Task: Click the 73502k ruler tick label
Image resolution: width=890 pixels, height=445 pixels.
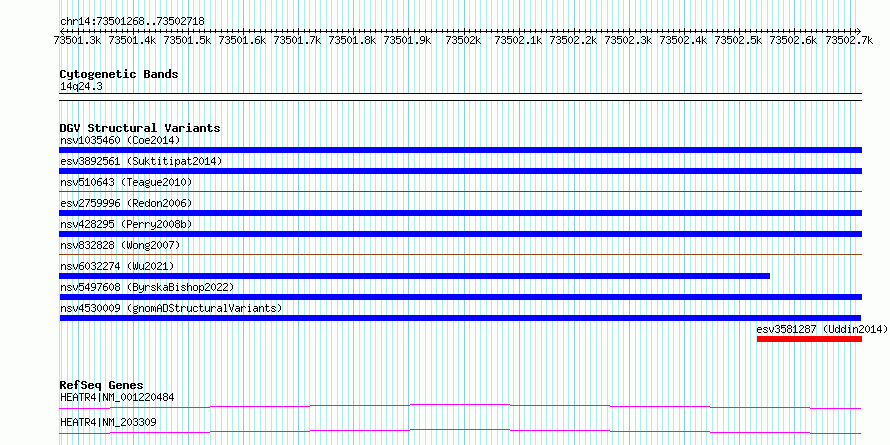Action: [x=463, y=40]
